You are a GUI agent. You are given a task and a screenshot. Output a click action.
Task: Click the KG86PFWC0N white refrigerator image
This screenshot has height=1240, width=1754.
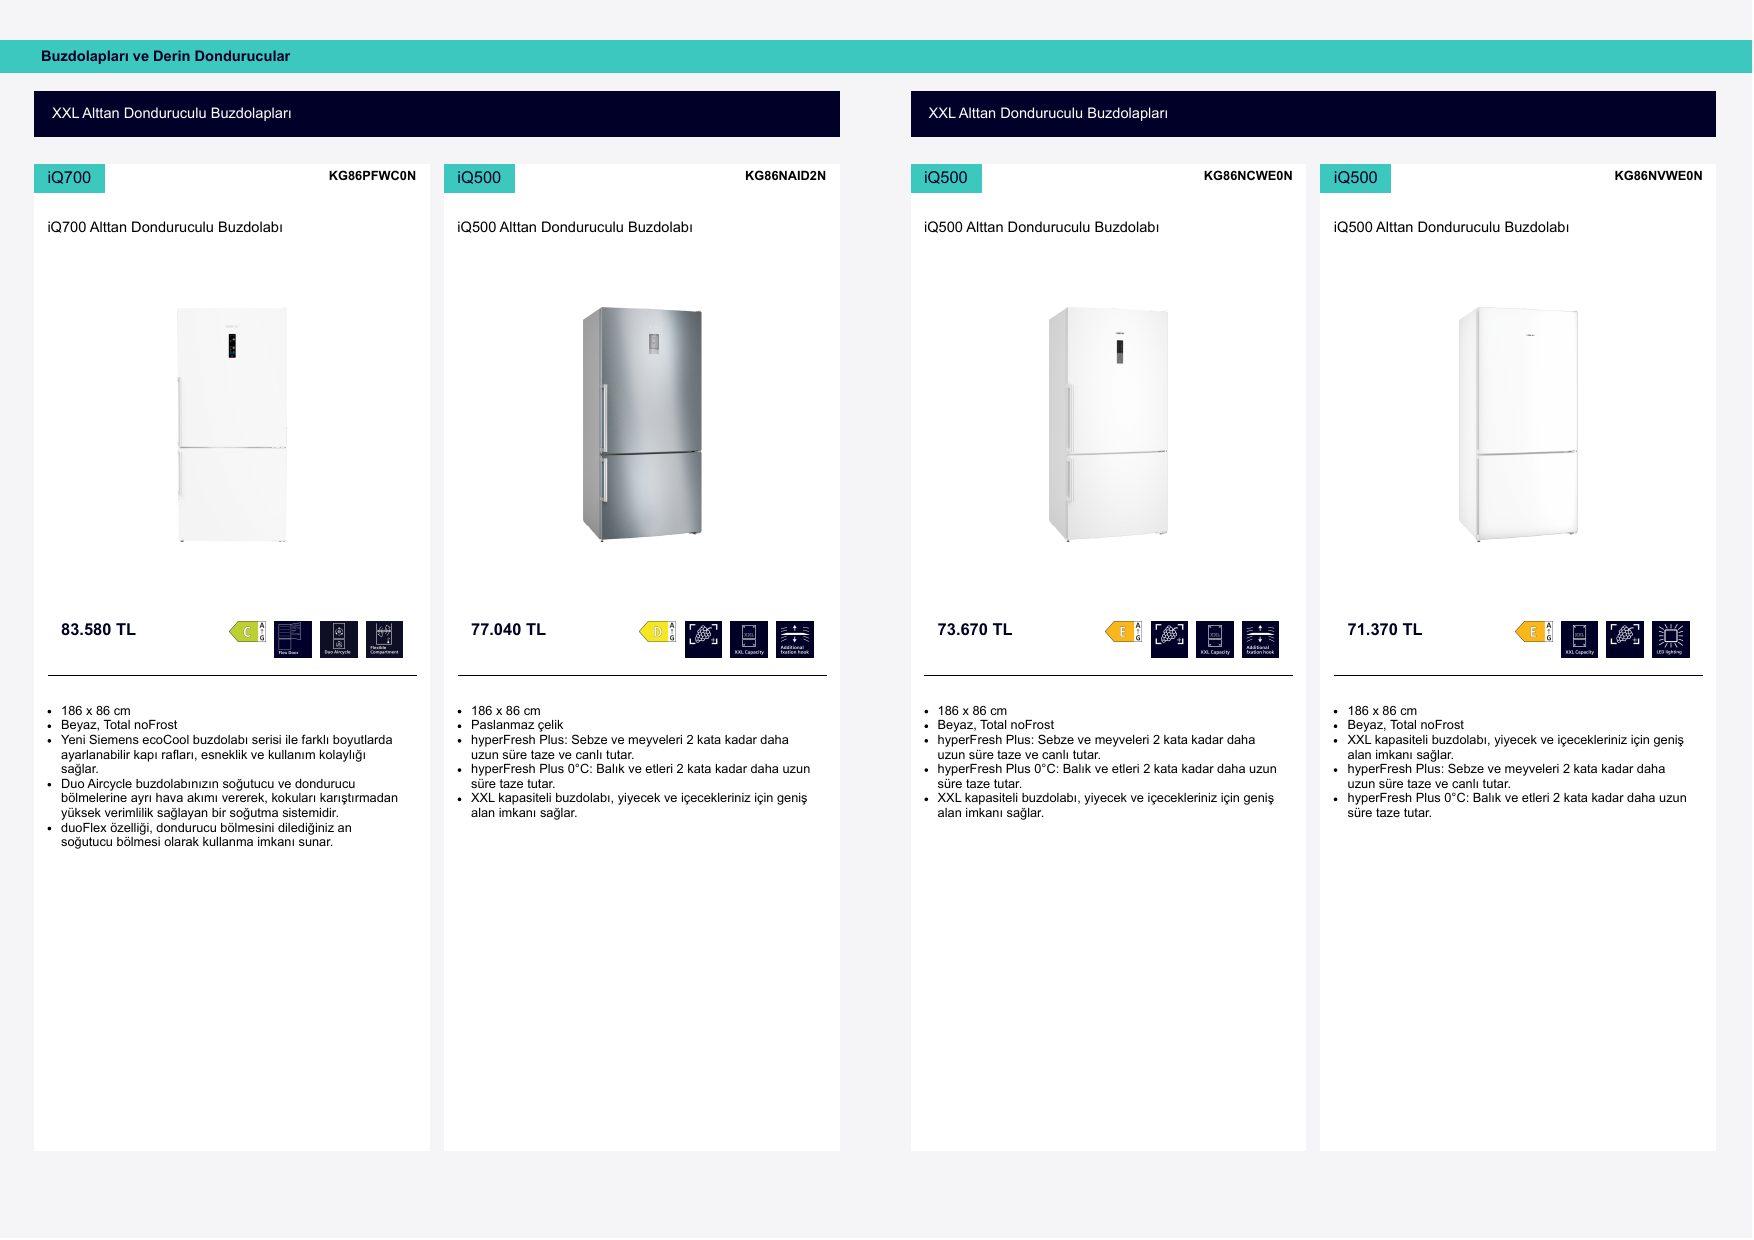232,424
